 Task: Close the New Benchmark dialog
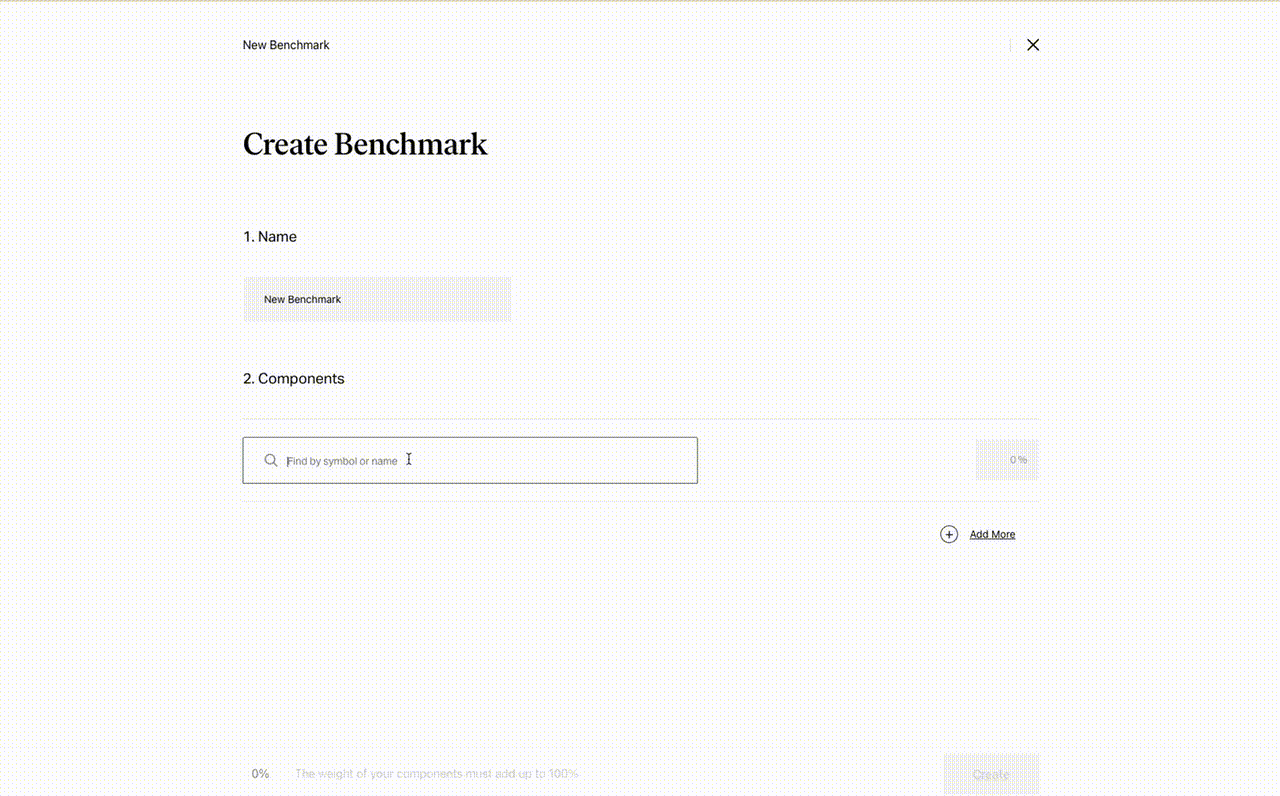(1033, 45)
